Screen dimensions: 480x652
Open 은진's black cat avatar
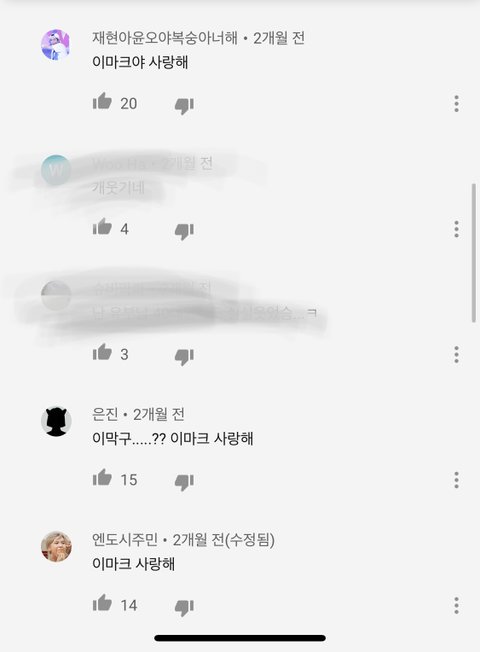tap(56, 421)
